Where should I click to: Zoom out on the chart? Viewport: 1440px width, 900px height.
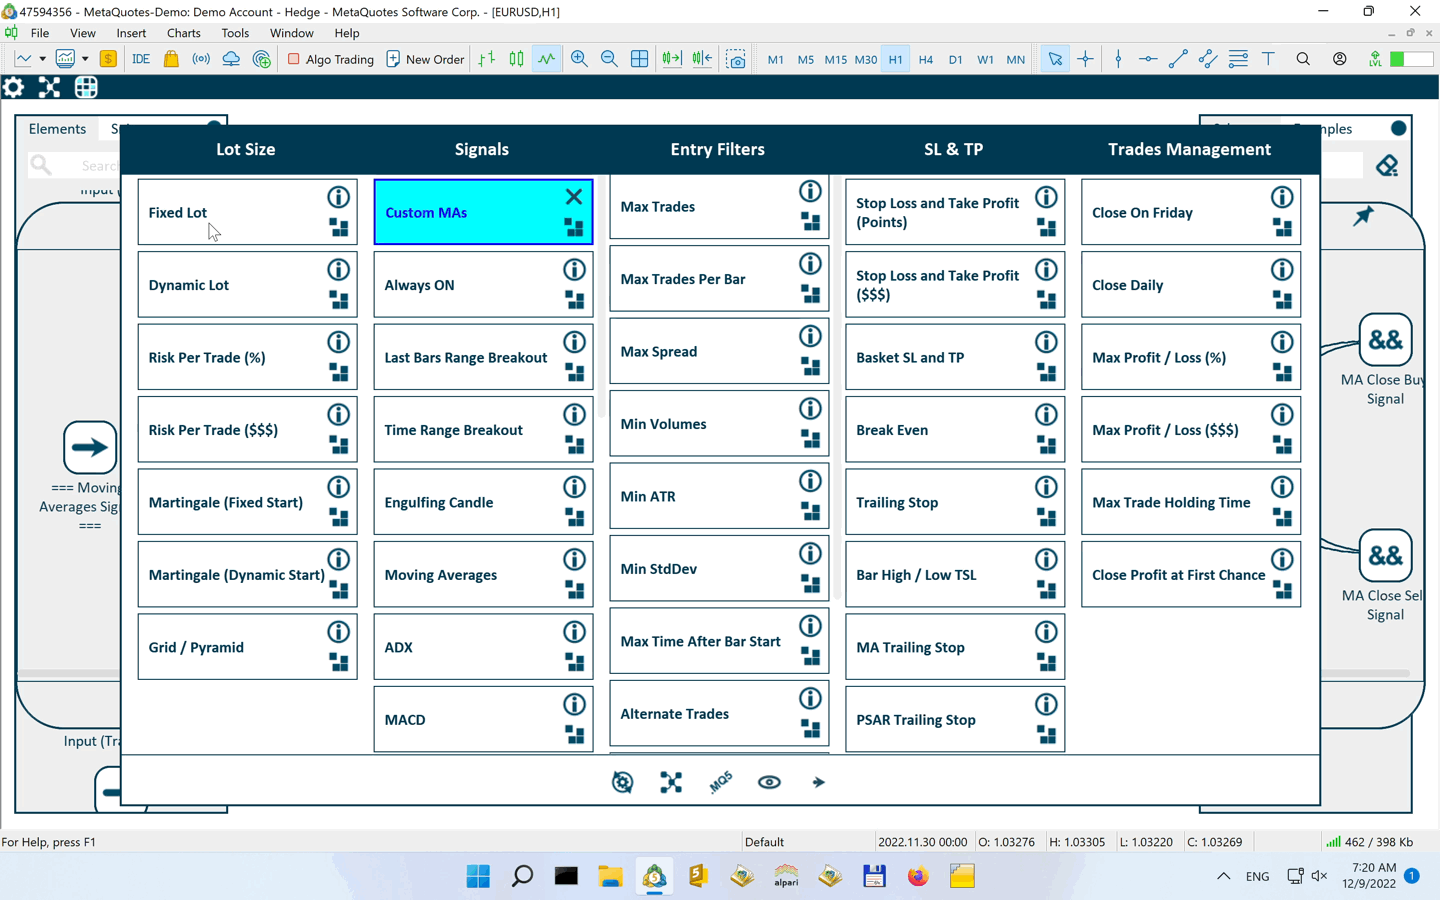click(x=609, y=59)
